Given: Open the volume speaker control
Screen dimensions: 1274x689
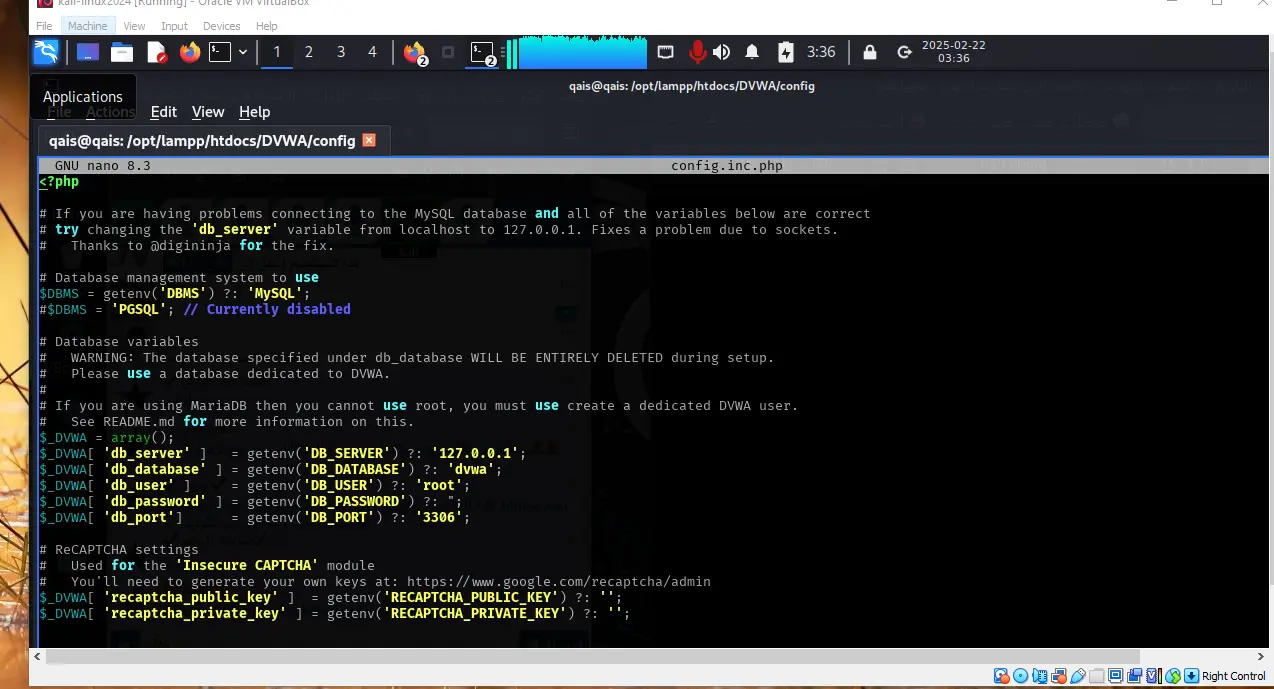Looking at the screenshot, I should (721, 52).
